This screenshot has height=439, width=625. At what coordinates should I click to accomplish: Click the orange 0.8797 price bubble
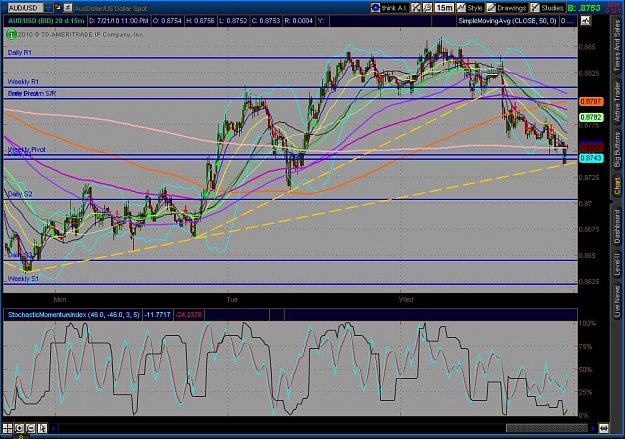591,102
